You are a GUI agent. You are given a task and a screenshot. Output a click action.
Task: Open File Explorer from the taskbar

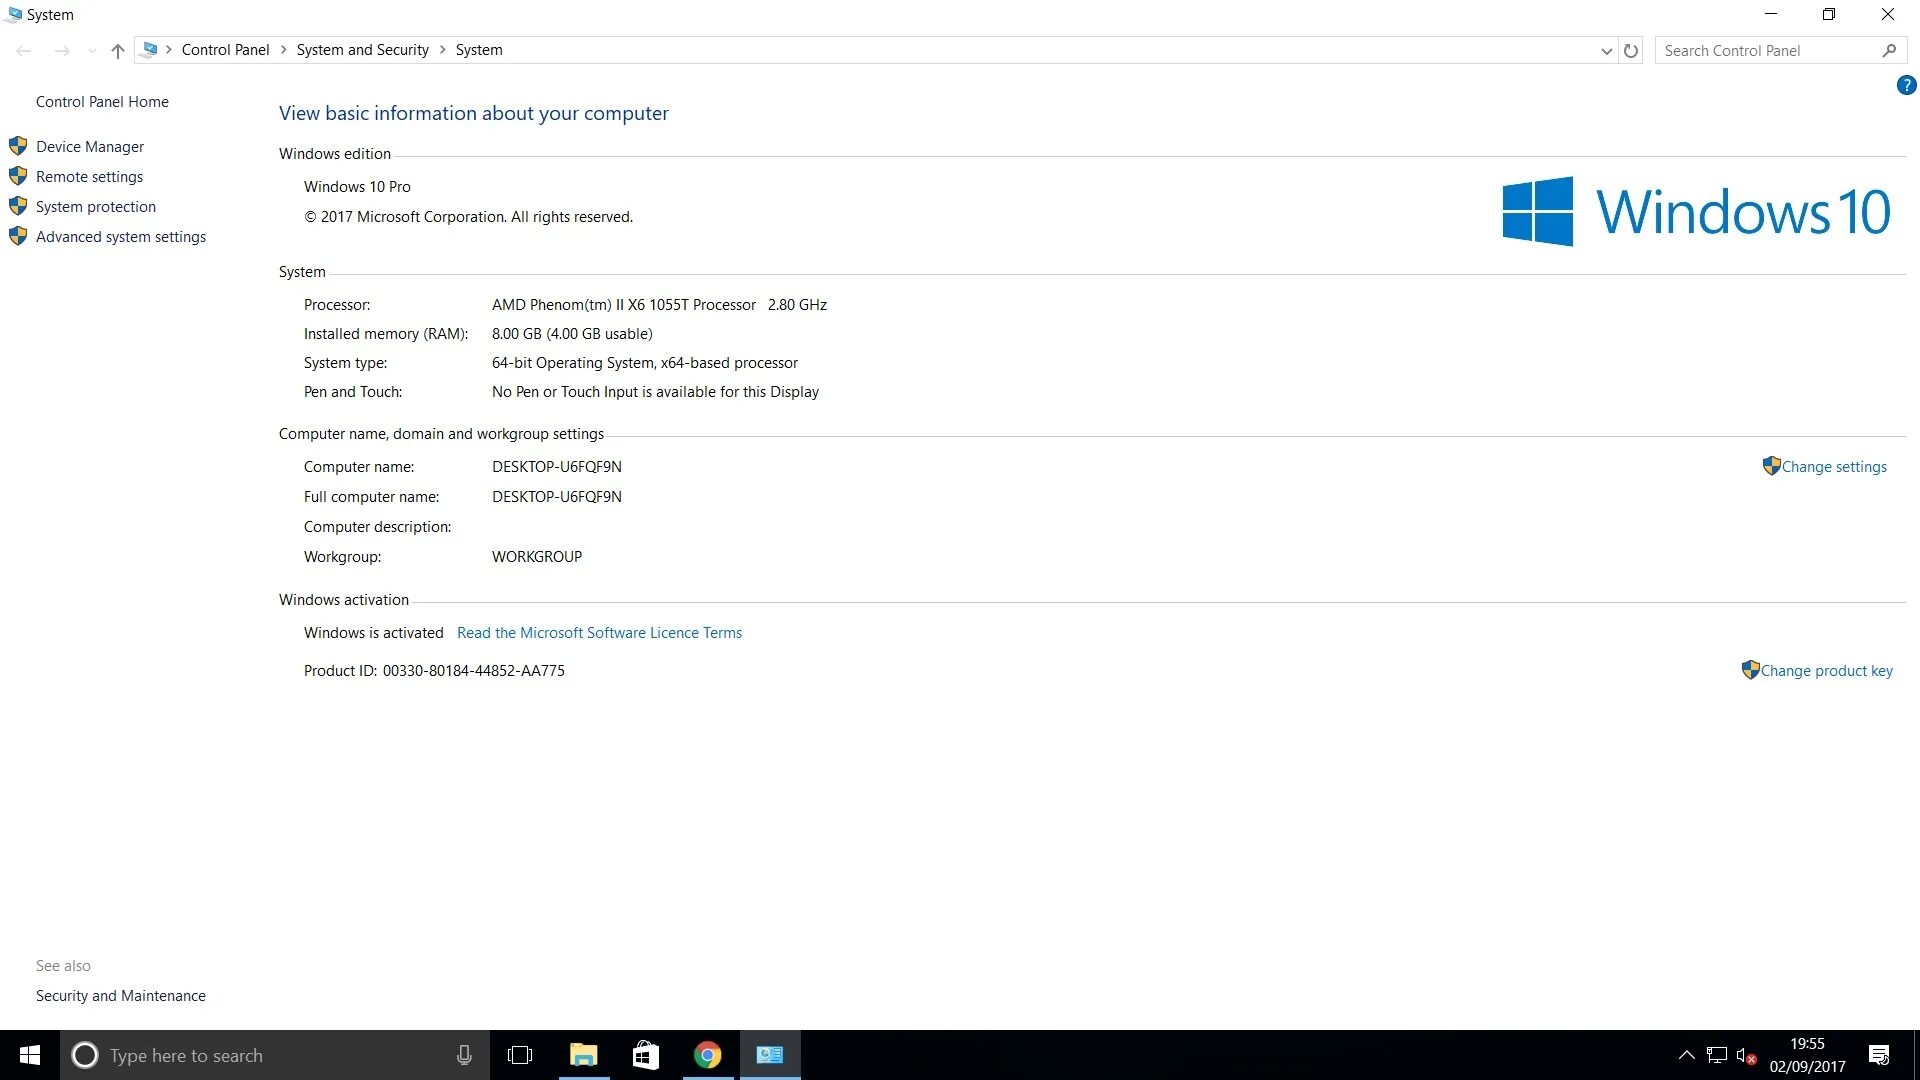click(583, 1055)
